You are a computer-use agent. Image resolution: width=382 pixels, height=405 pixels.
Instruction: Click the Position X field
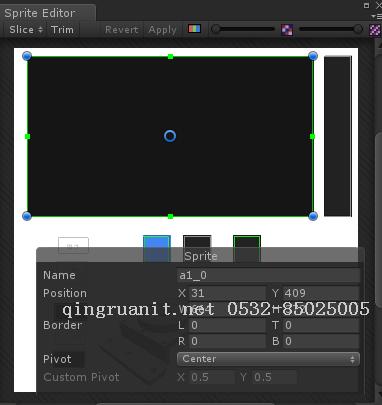click(228, 293)
